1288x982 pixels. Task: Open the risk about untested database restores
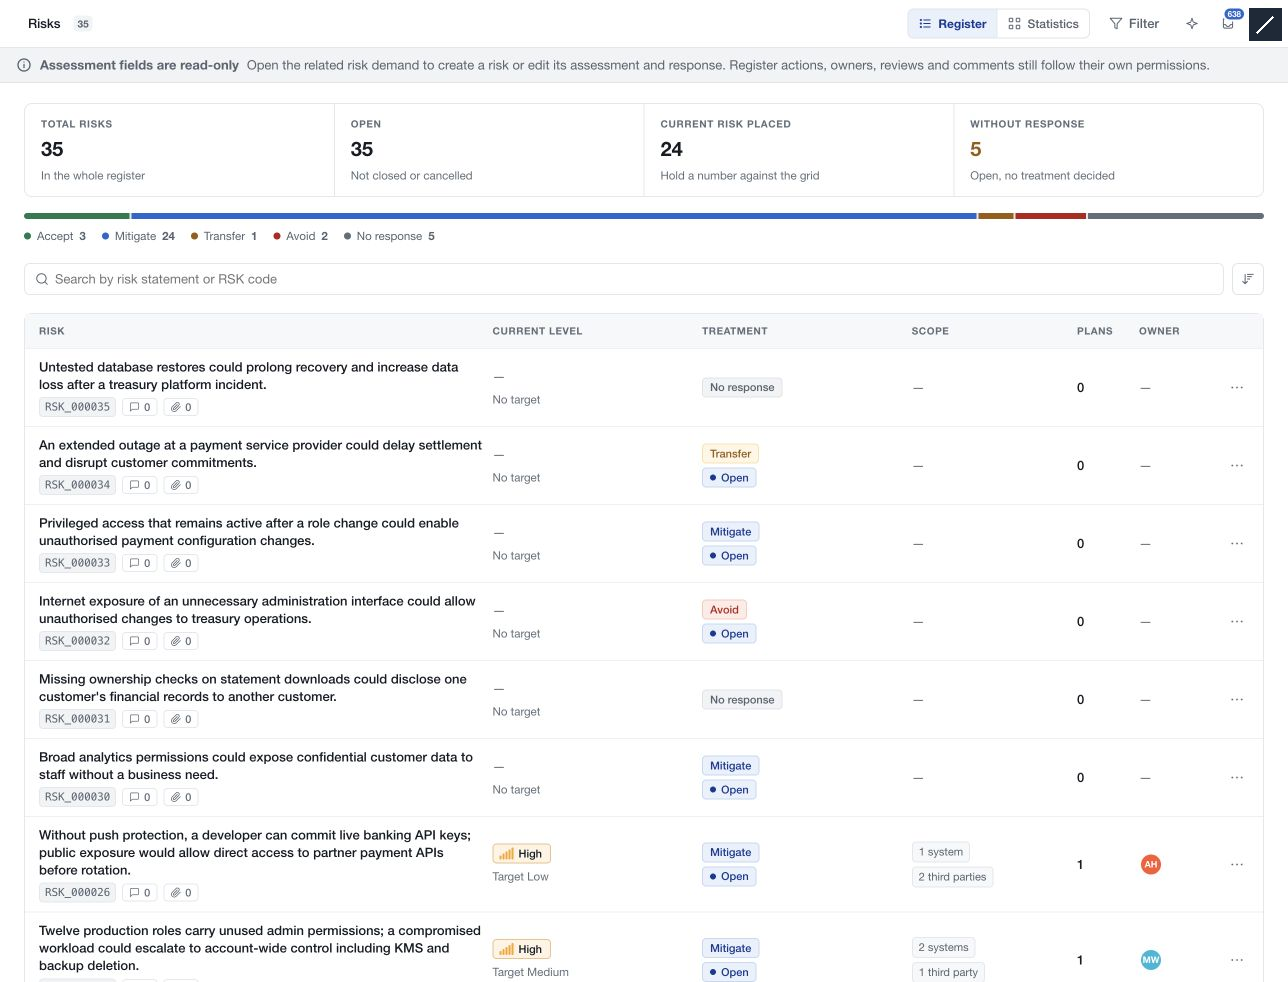(x=249, y=376)
